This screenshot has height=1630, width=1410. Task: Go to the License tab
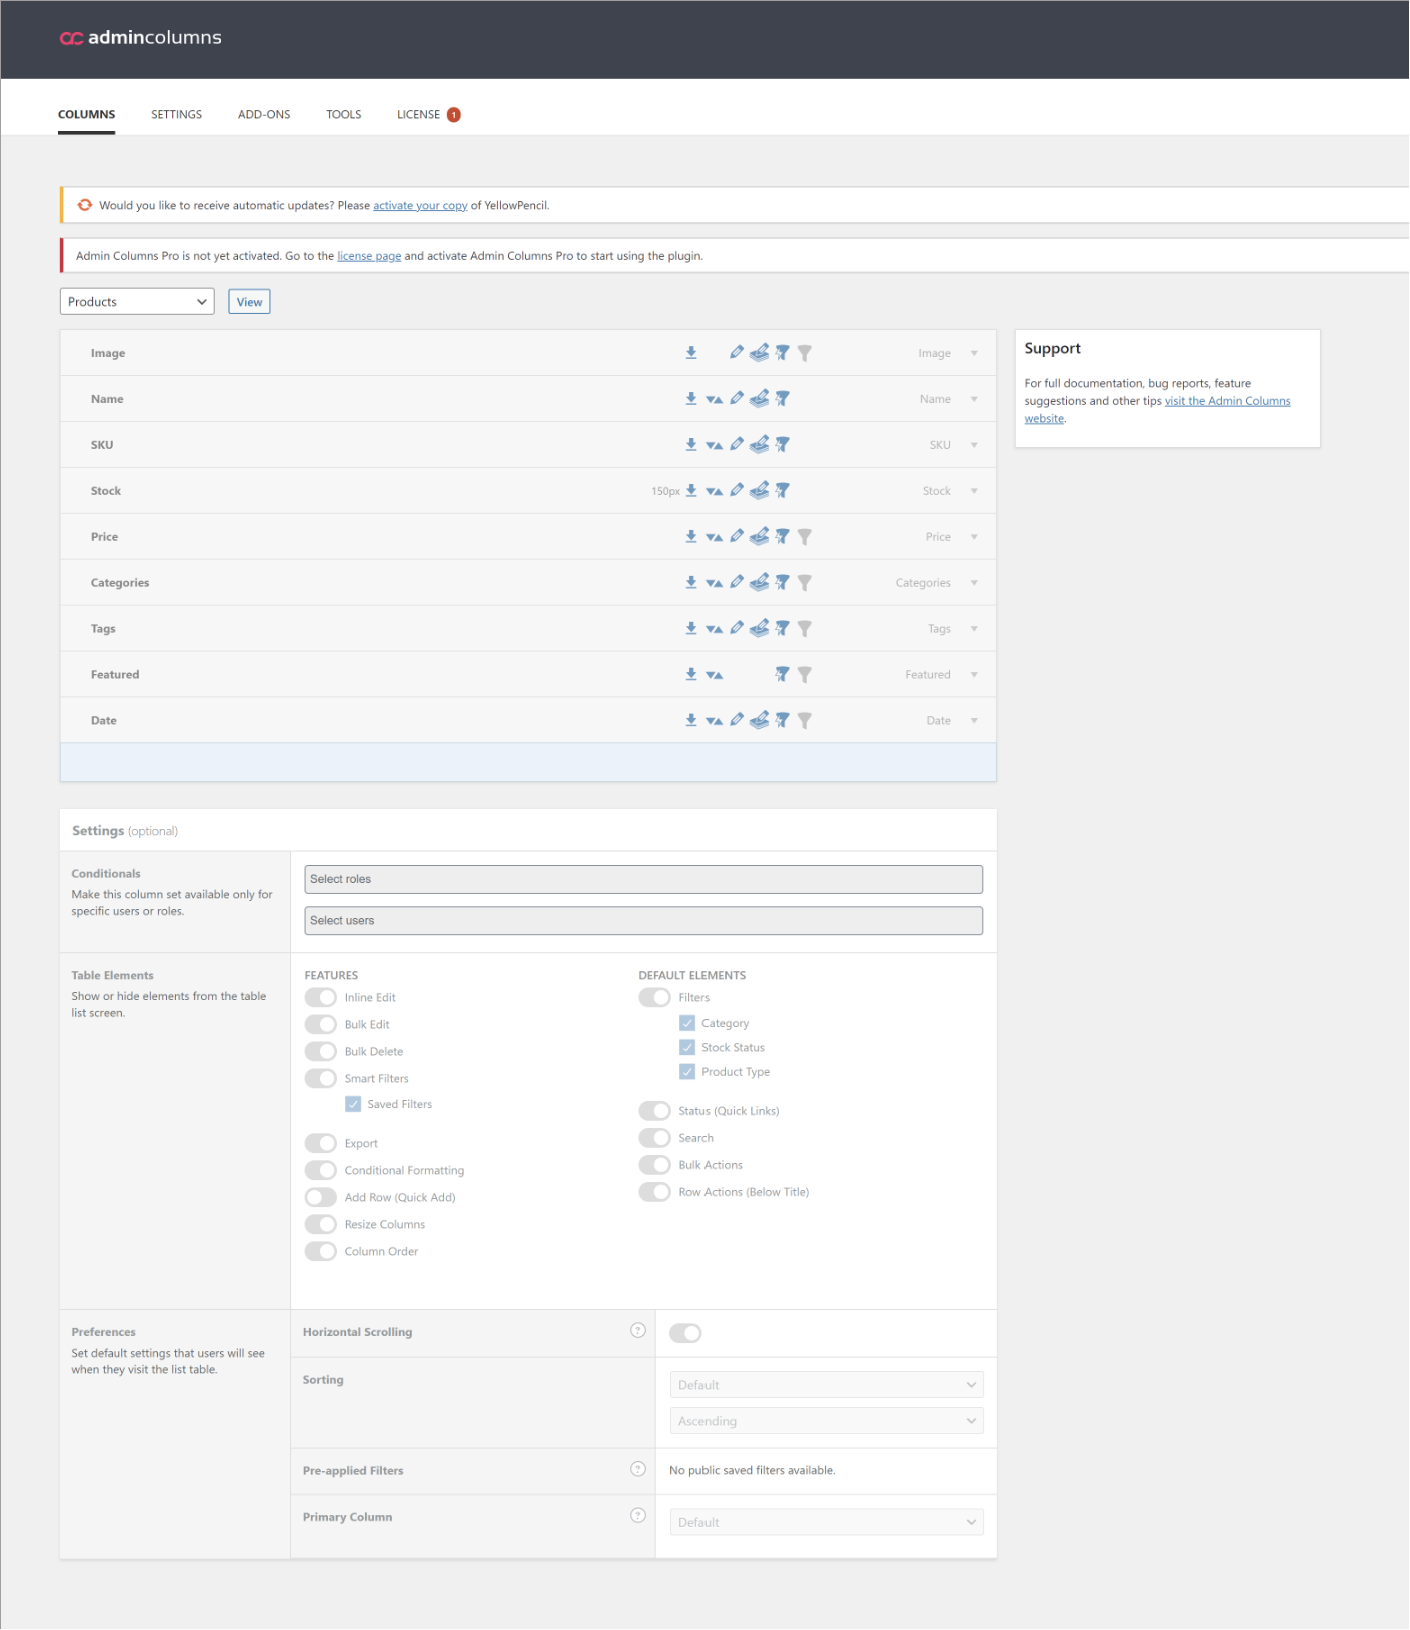(428, 115)
